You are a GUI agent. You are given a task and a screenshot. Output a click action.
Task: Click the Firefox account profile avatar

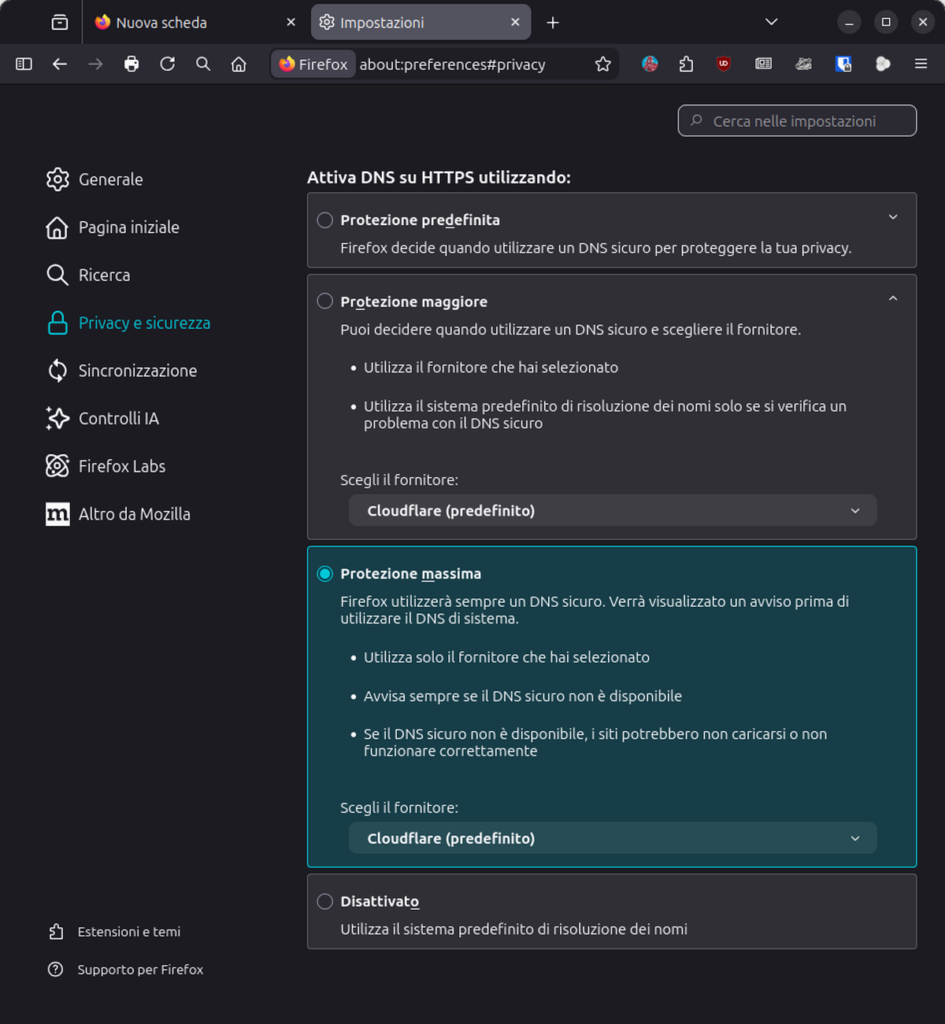(x=650, y=64)
